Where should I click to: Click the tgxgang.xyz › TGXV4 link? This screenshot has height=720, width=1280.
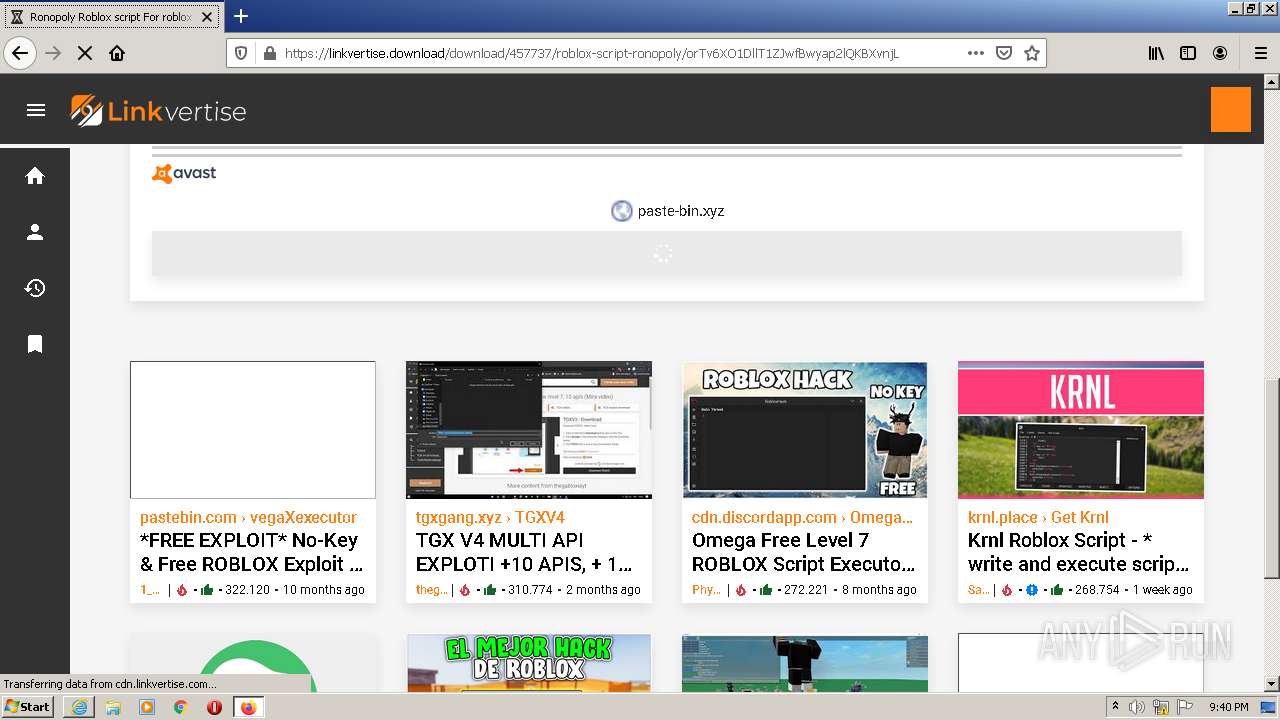point(490,517)
